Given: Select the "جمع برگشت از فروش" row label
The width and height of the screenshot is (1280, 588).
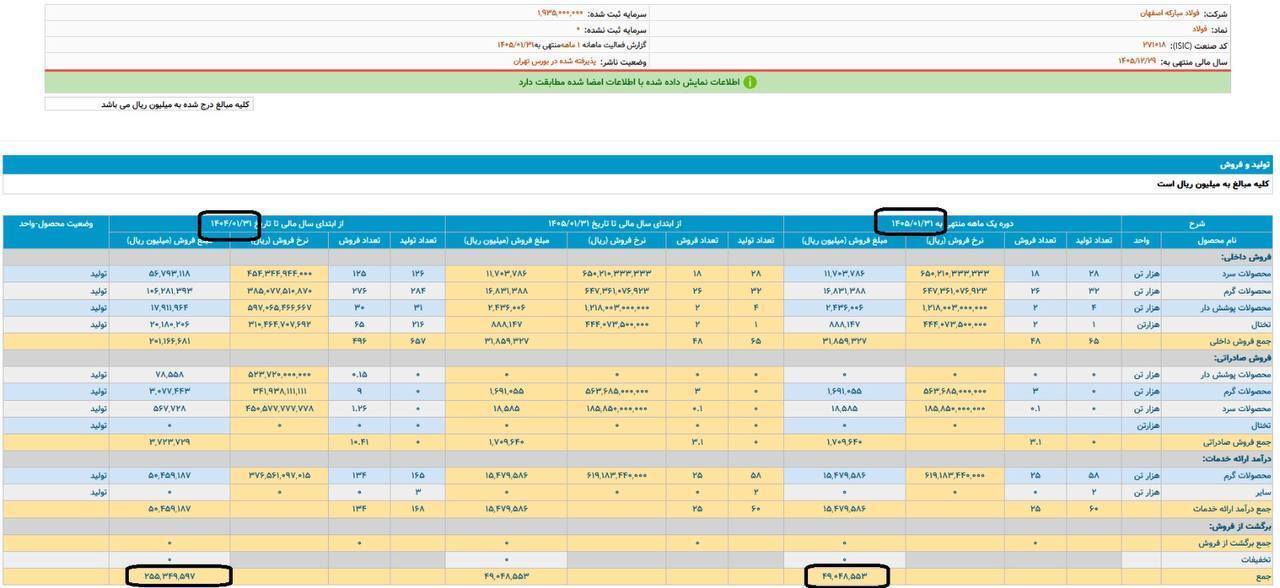Looking at the screenshot, I should (x=1236, y=543).
